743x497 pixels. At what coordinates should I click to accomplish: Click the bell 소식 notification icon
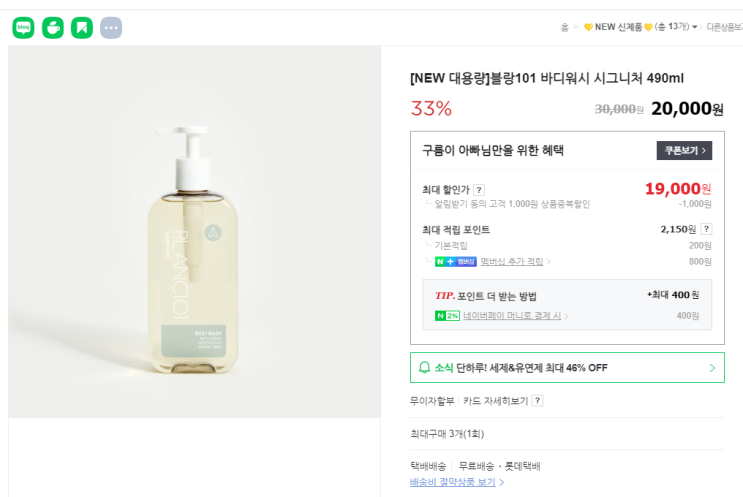pos(424,368)
